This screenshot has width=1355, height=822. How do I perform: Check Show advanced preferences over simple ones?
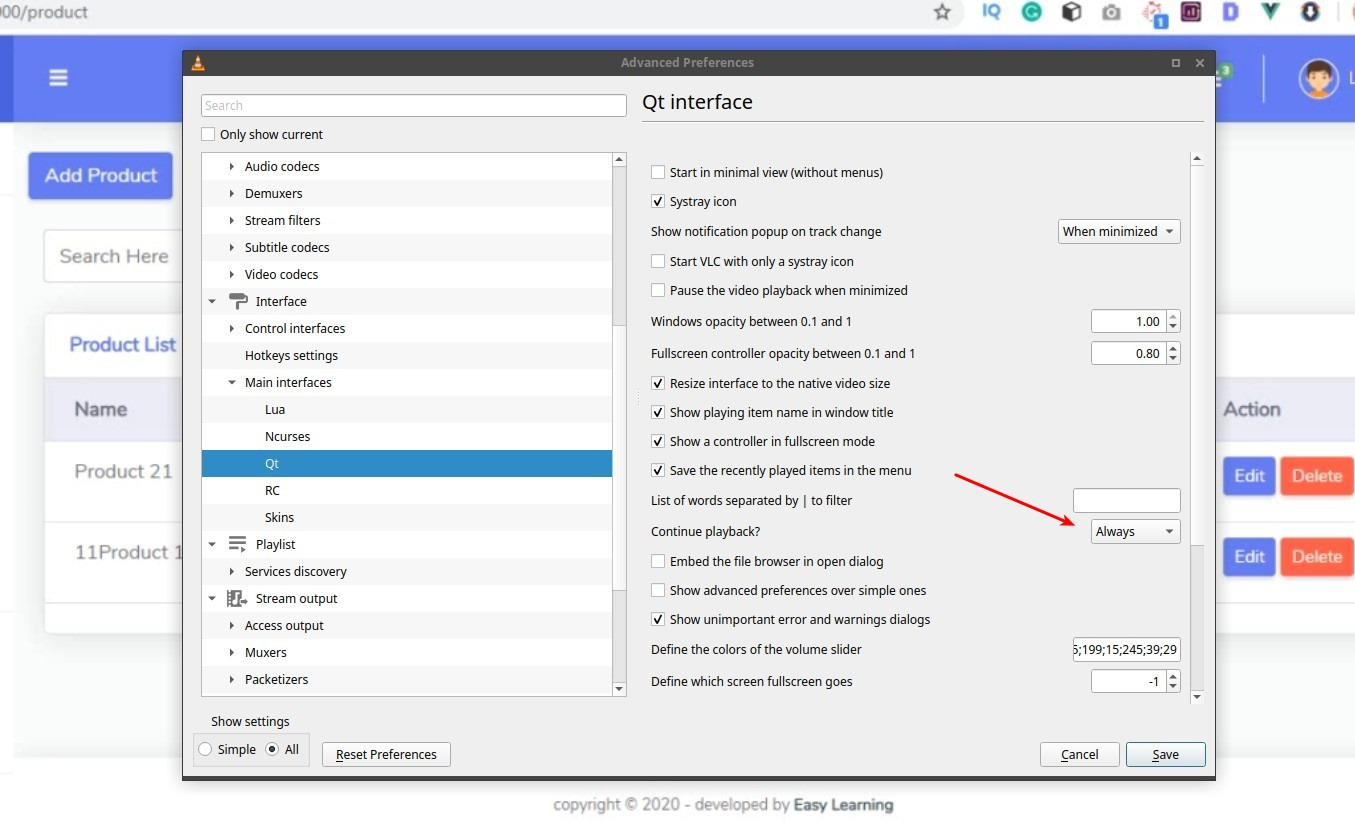pyautogui.click(x=658, y=590)
